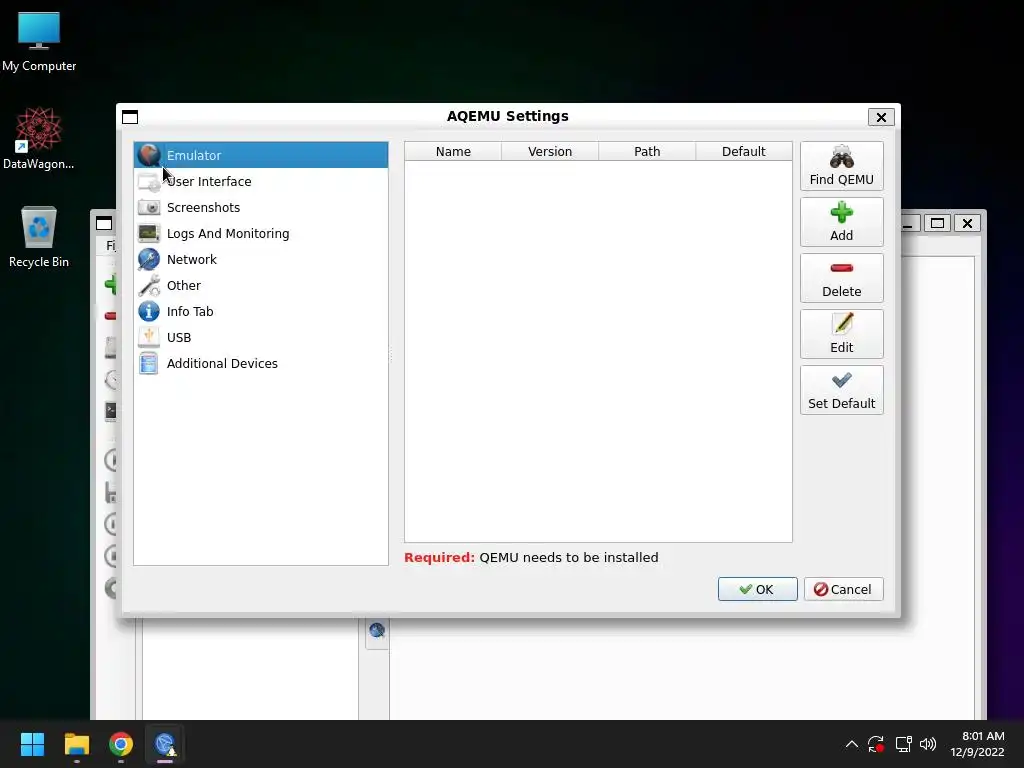Launch Google Chrome from the taskbar
The height and width of the screenshot is (768, 1024).
click(121, 744)
